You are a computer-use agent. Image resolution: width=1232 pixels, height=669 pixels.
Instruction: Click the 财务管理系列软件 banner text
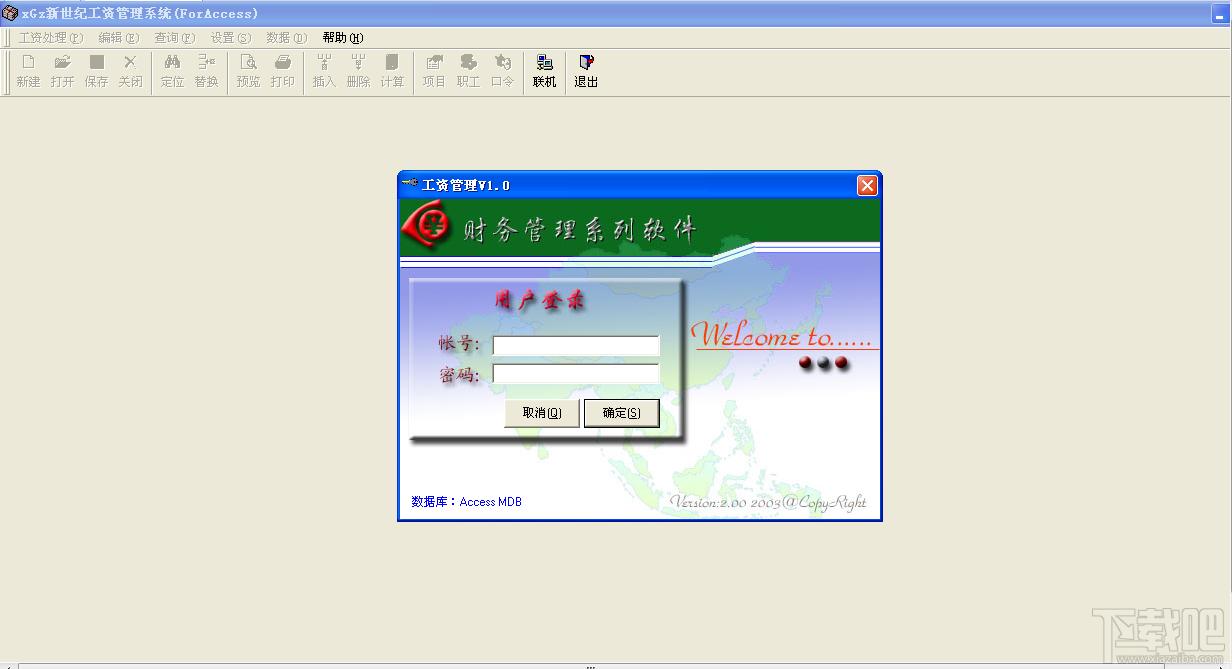579,230
